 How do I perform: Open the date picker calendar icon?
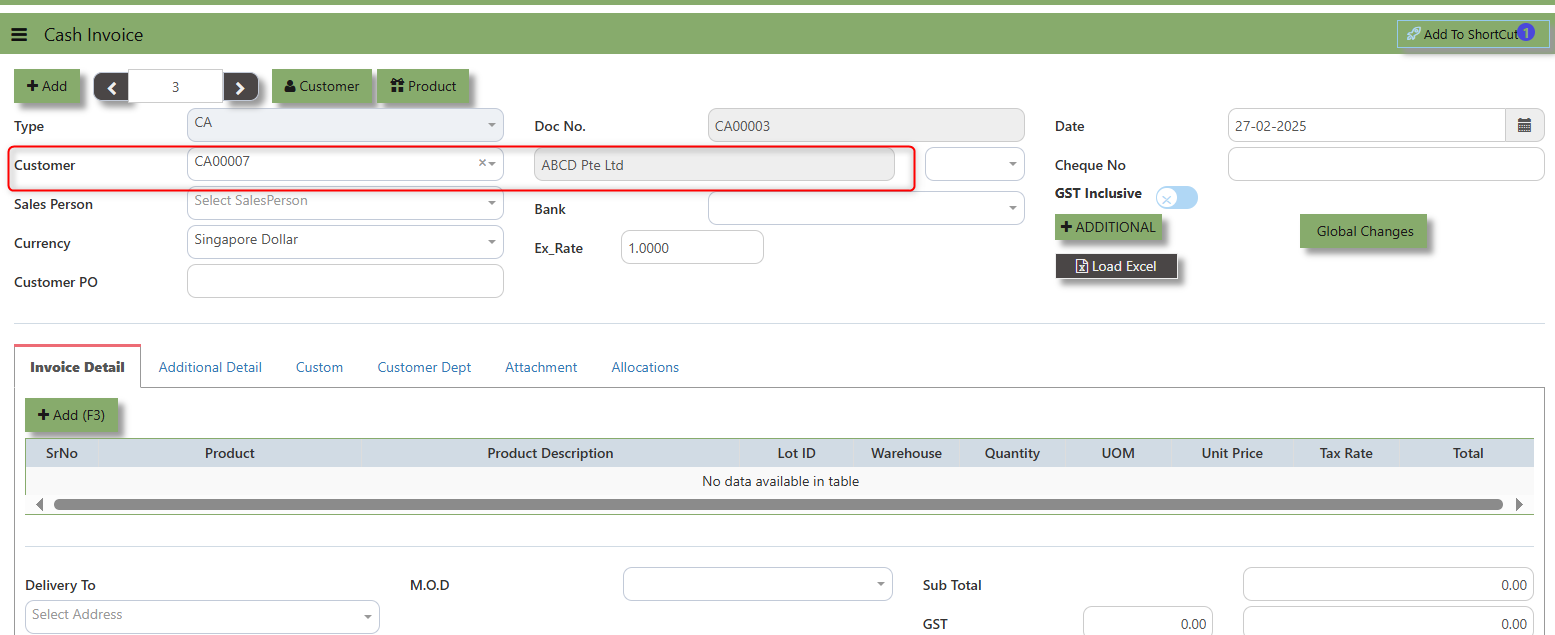click(x=1524, y=126)
